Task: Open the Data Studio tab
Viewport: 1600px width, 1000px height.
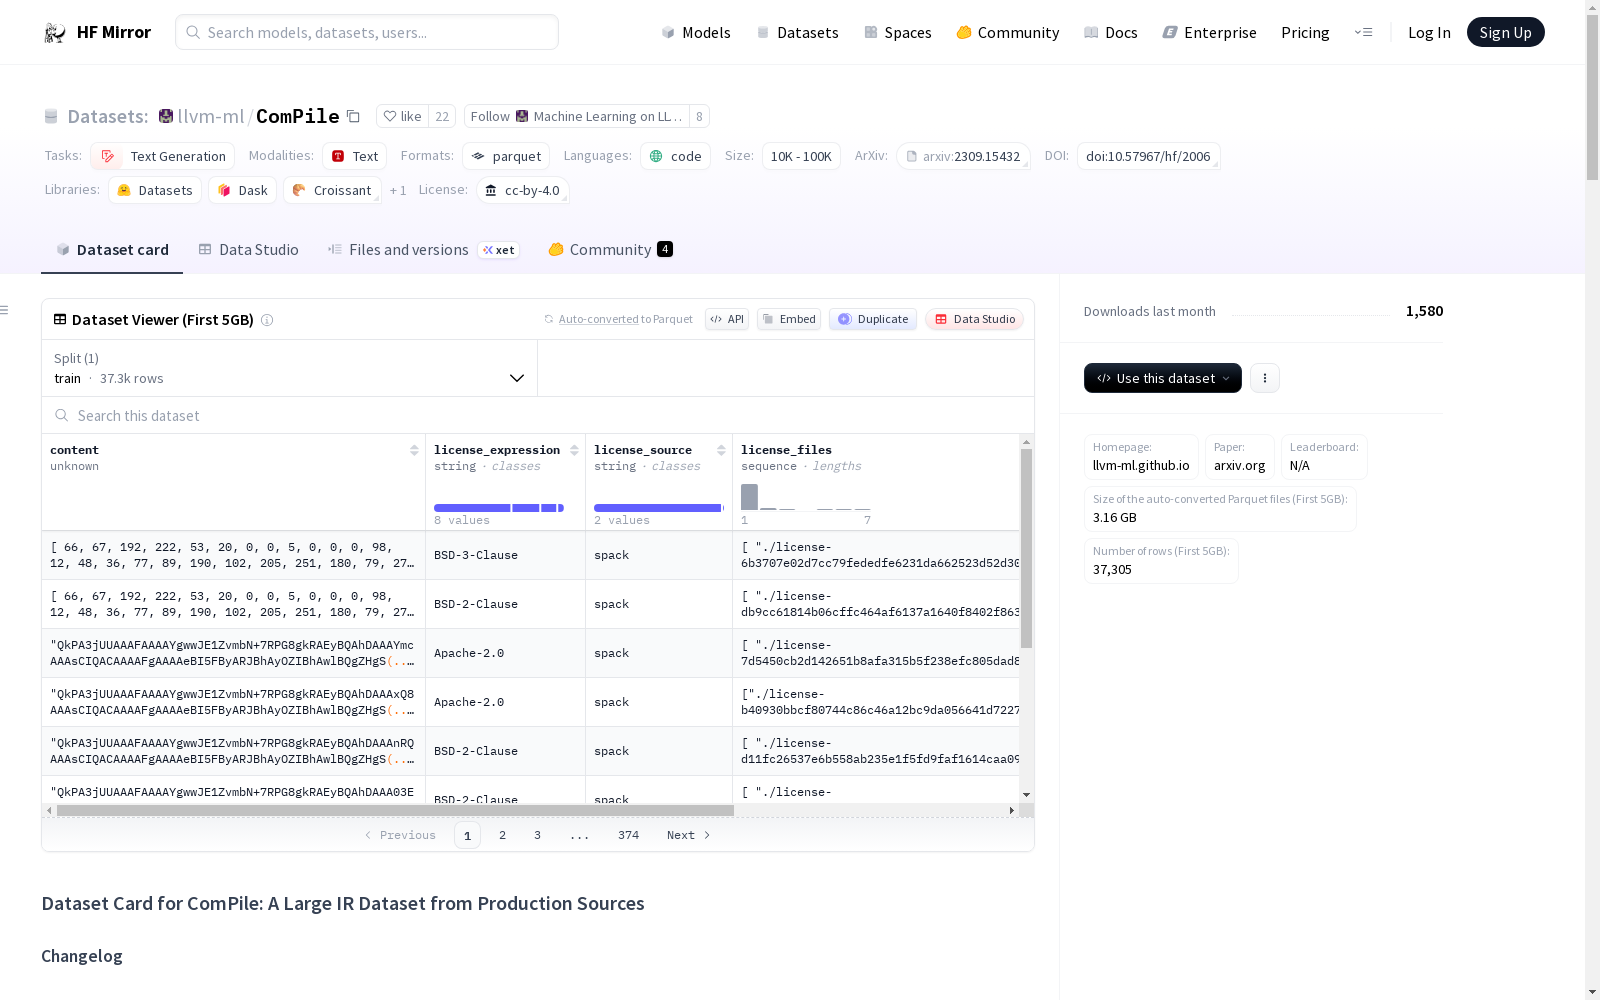Action: tap(248, 250)
